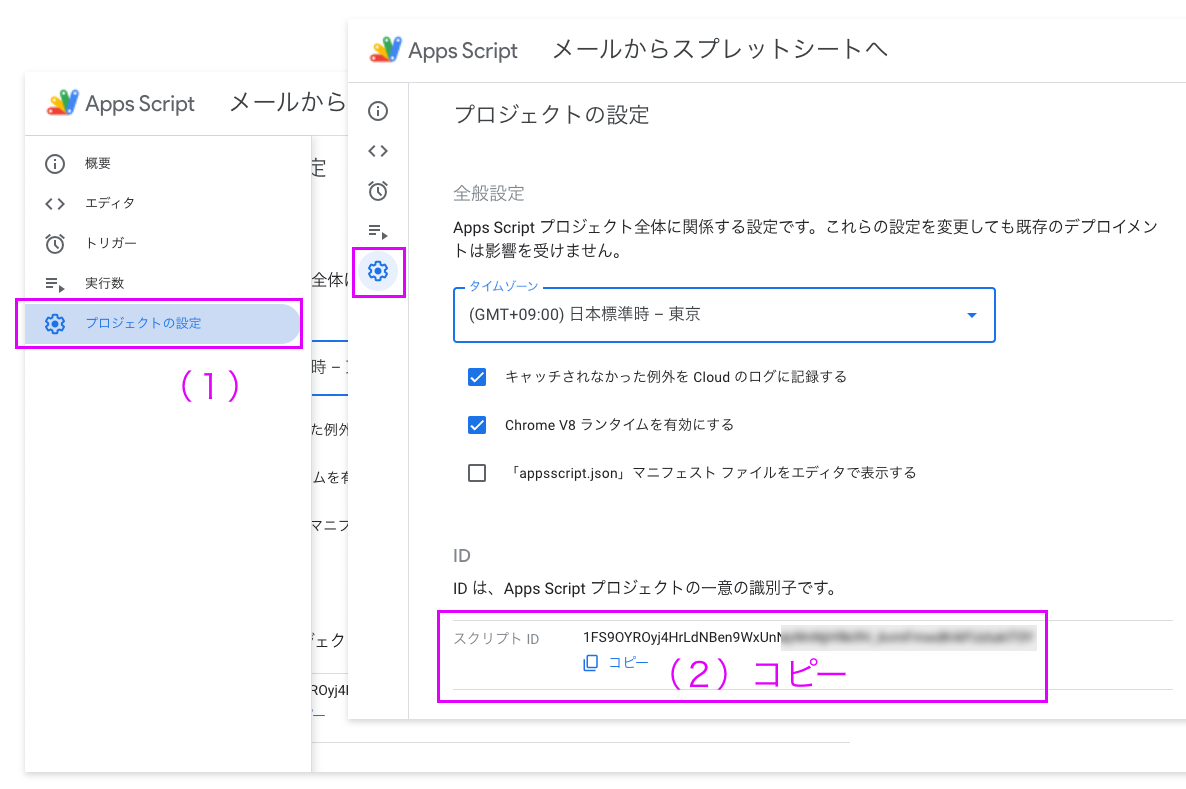1186x789 pixels.
Task: Open Triggers using the clock icon
Action: (x=377, y=191)
